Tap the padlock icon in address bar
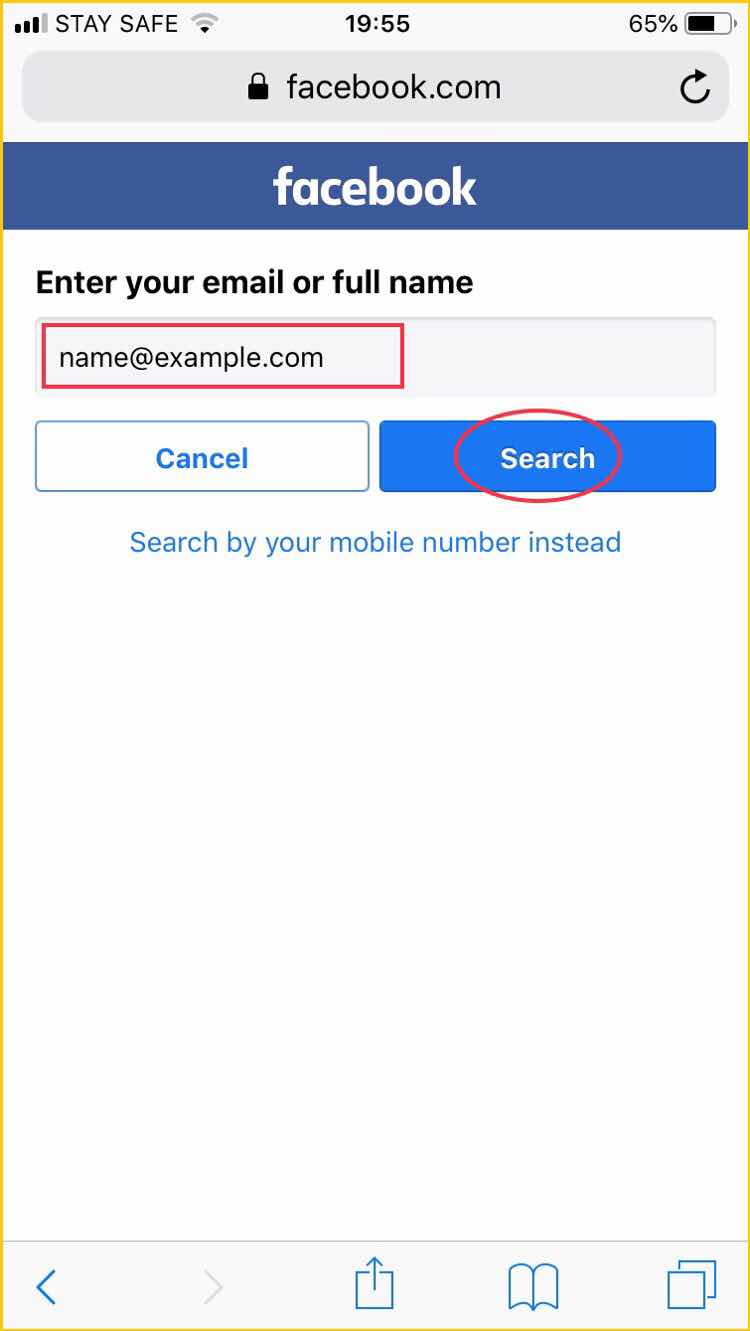This screenshot has height=1331, width=750. click(x=258, y=87)
